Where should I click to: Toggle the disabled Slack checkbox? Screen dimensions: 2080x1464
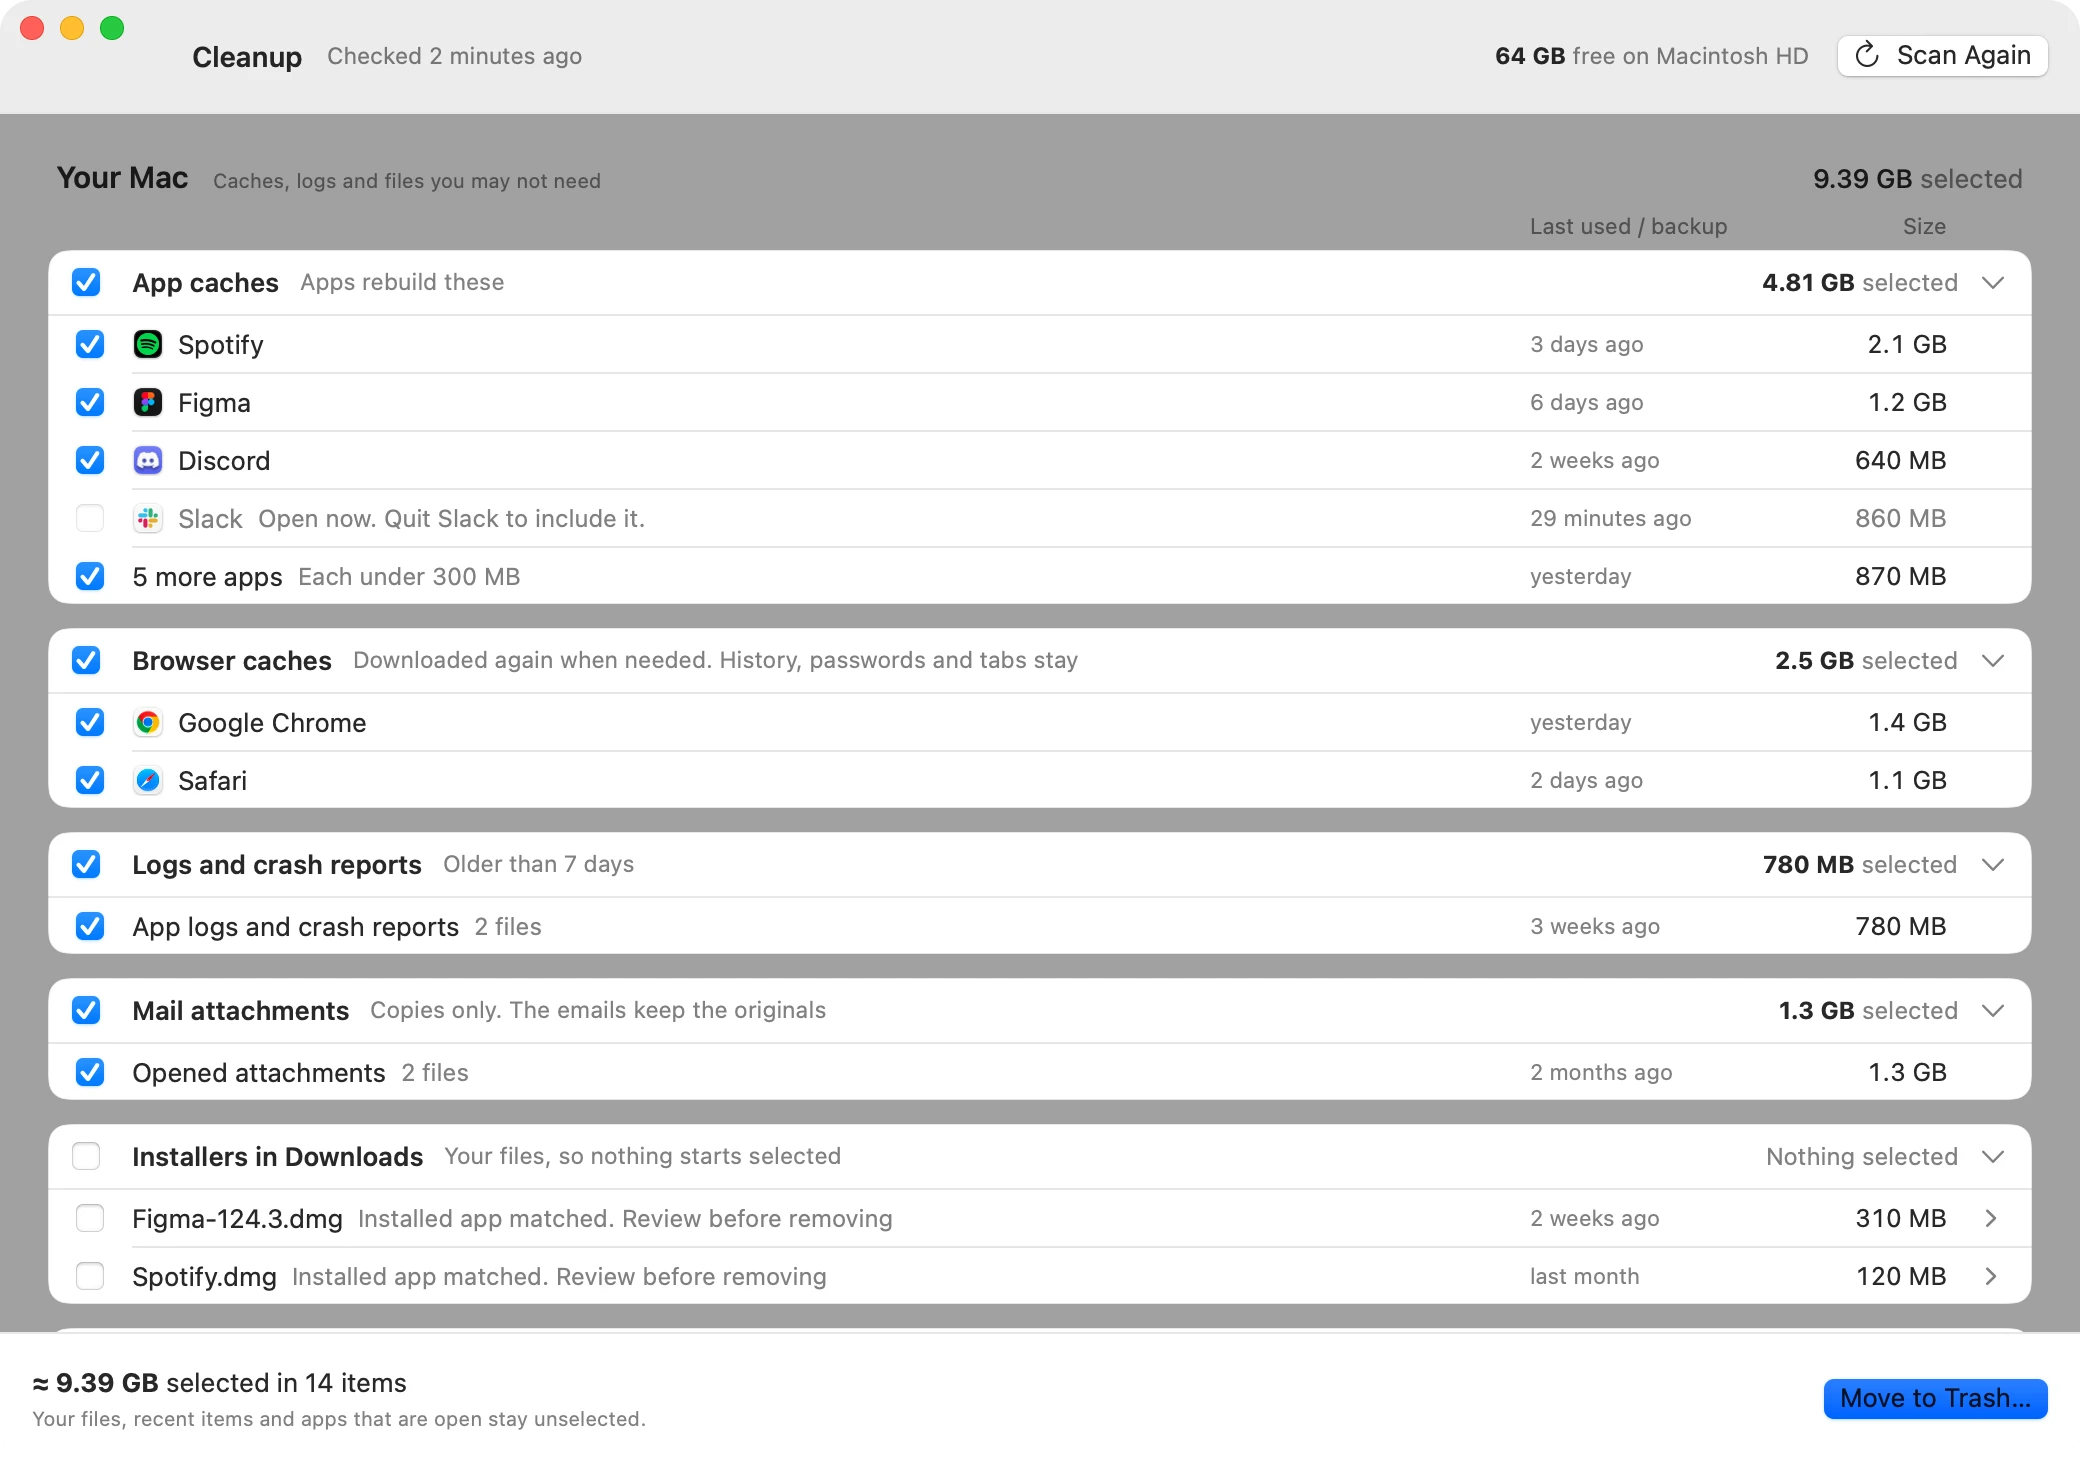coord(90,519)
